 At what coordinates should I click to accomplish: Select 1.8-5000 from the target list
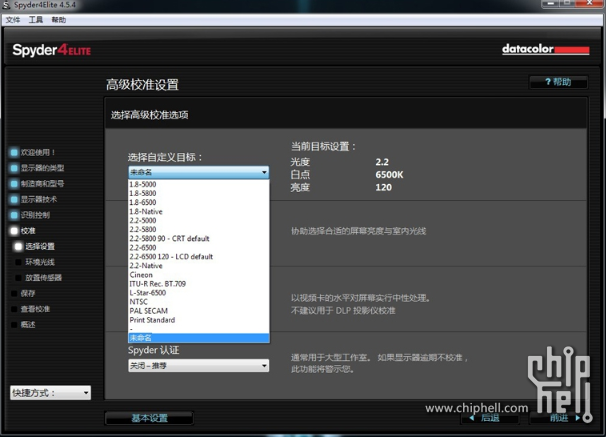point(199,184)
